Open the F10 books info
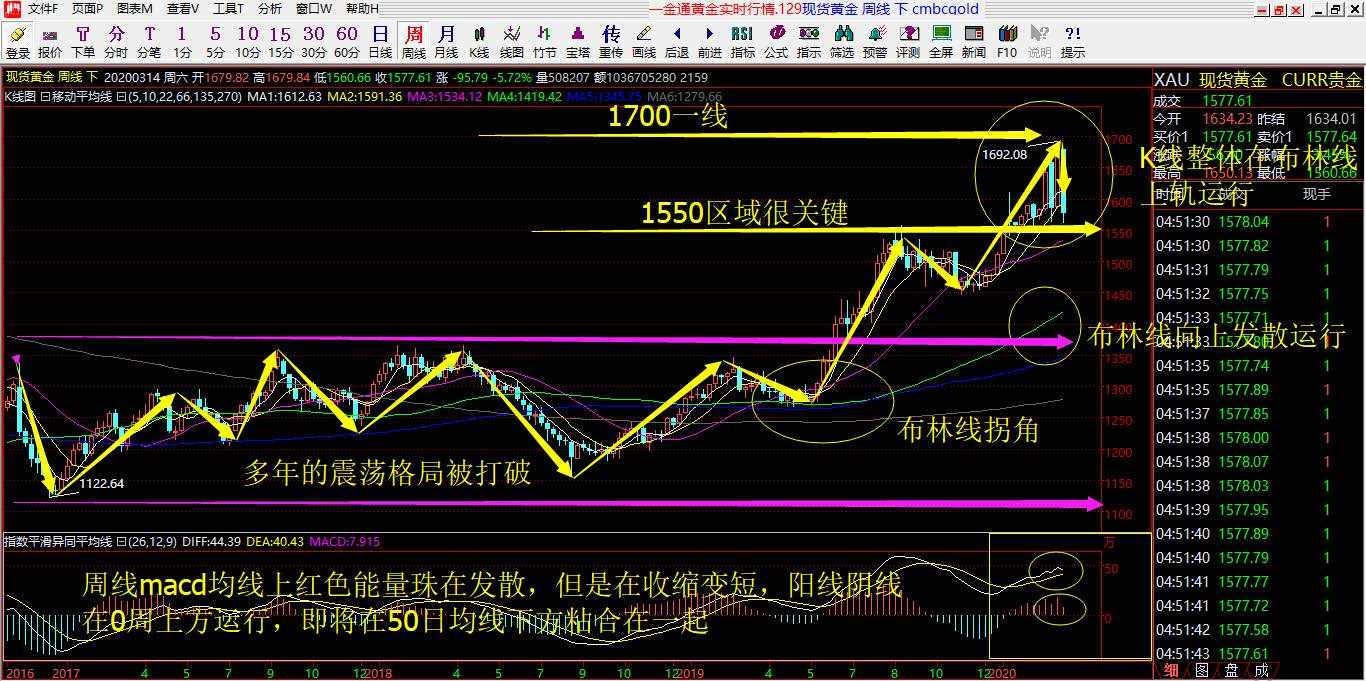Viewport: 1366px width, 681px height. (x=1007, y=42)
